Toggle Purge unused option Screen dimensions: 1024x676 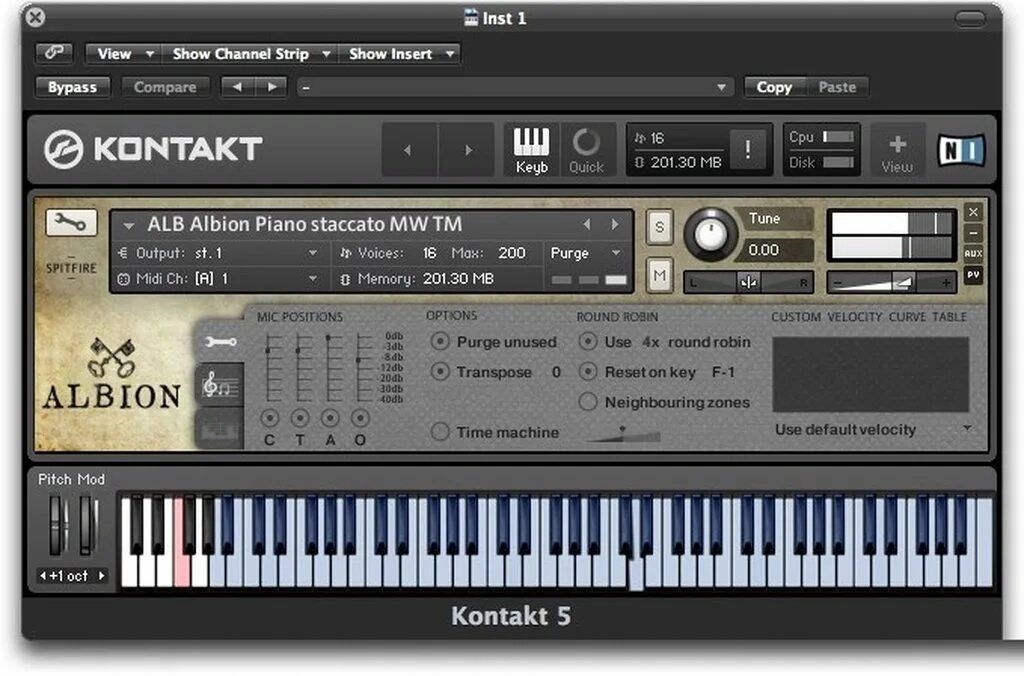pos(440,341)
